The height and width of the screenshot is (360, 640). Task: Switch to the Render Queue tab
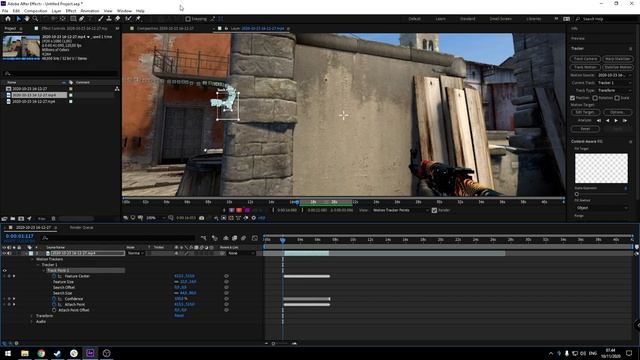[x=82, y=228]
